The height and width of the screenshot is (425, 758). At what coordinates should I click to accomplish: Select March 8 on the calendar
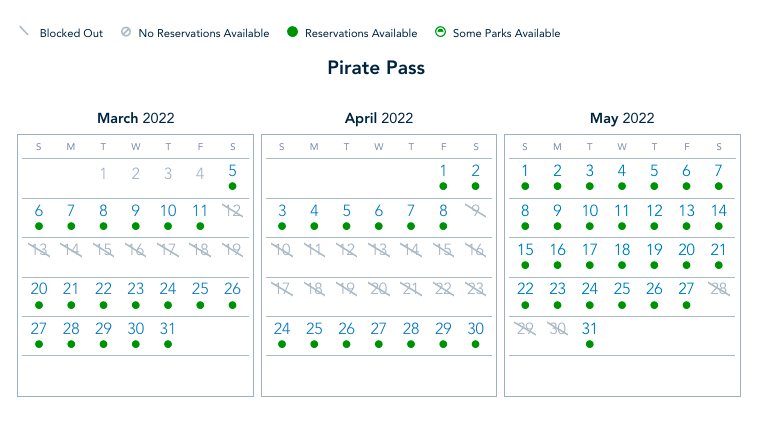tap(103, 210)
